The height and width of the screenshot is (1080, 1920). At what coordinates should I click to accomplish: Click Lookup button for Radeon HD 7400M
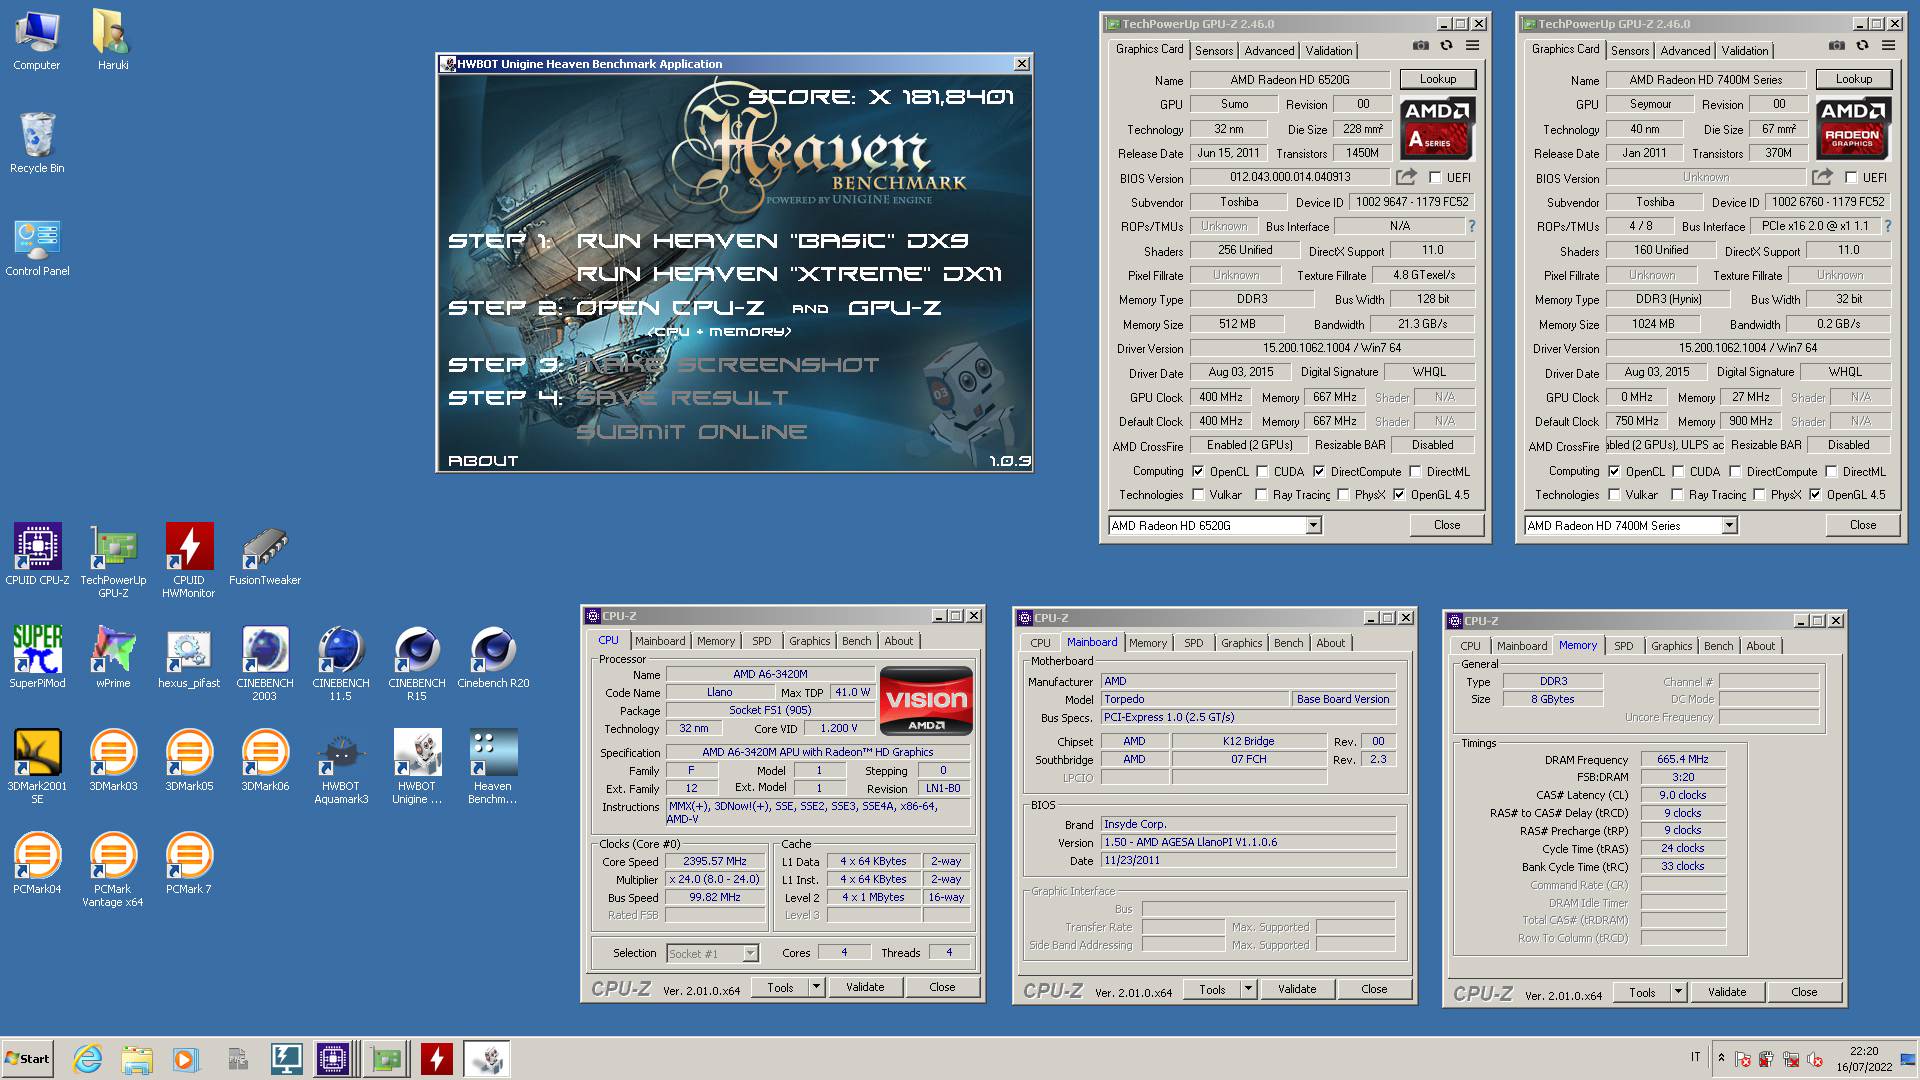(1853, 80)
